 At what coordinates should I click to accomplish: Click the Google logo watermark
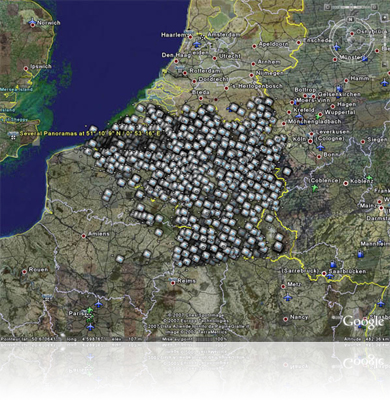(363, 322)
